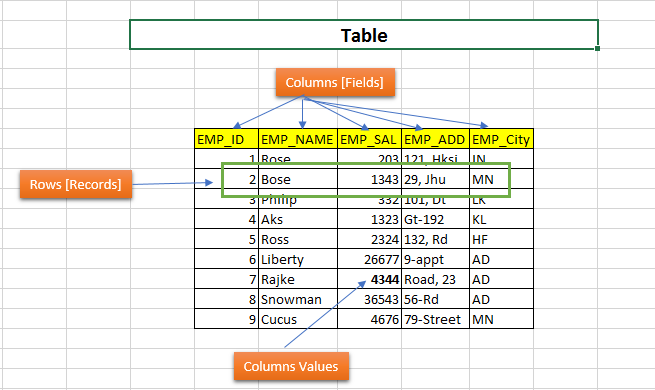
Task: Select the "Liberty" name cell
Action: [298, 259]
